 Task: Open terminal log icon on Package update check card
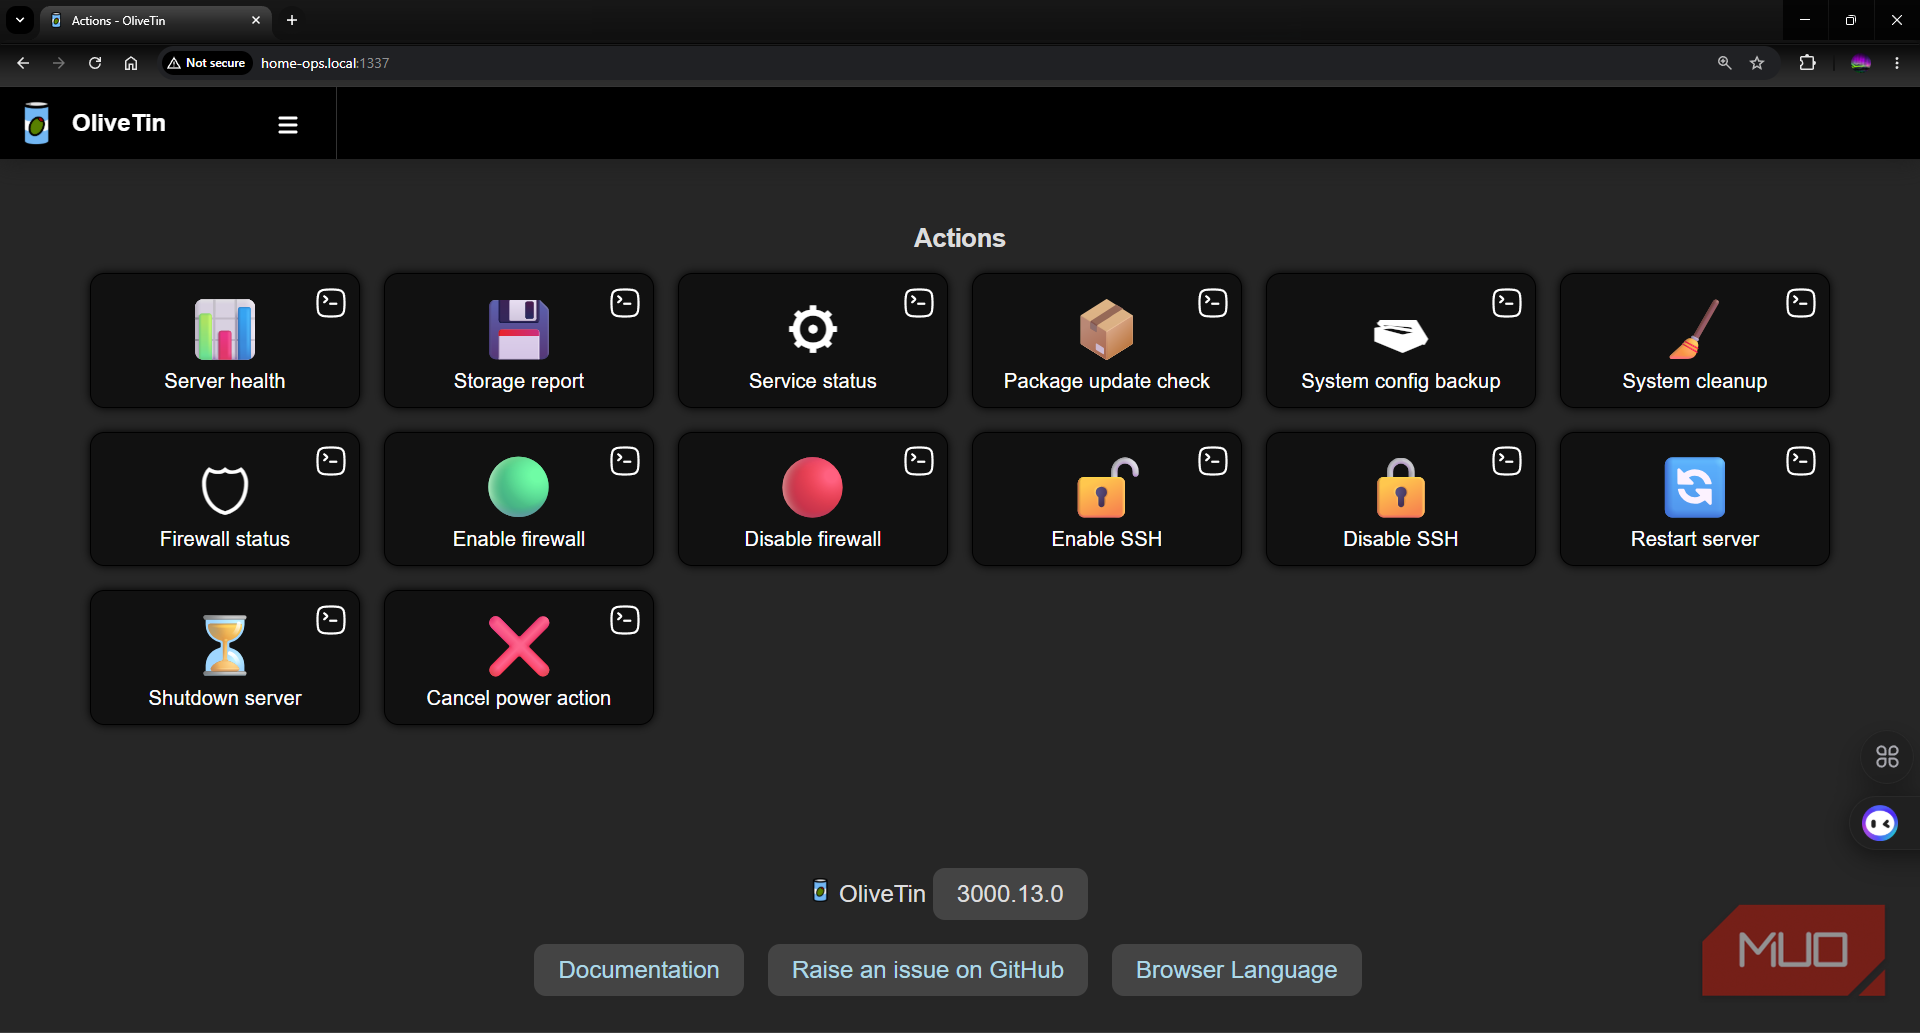[1213, 302]
